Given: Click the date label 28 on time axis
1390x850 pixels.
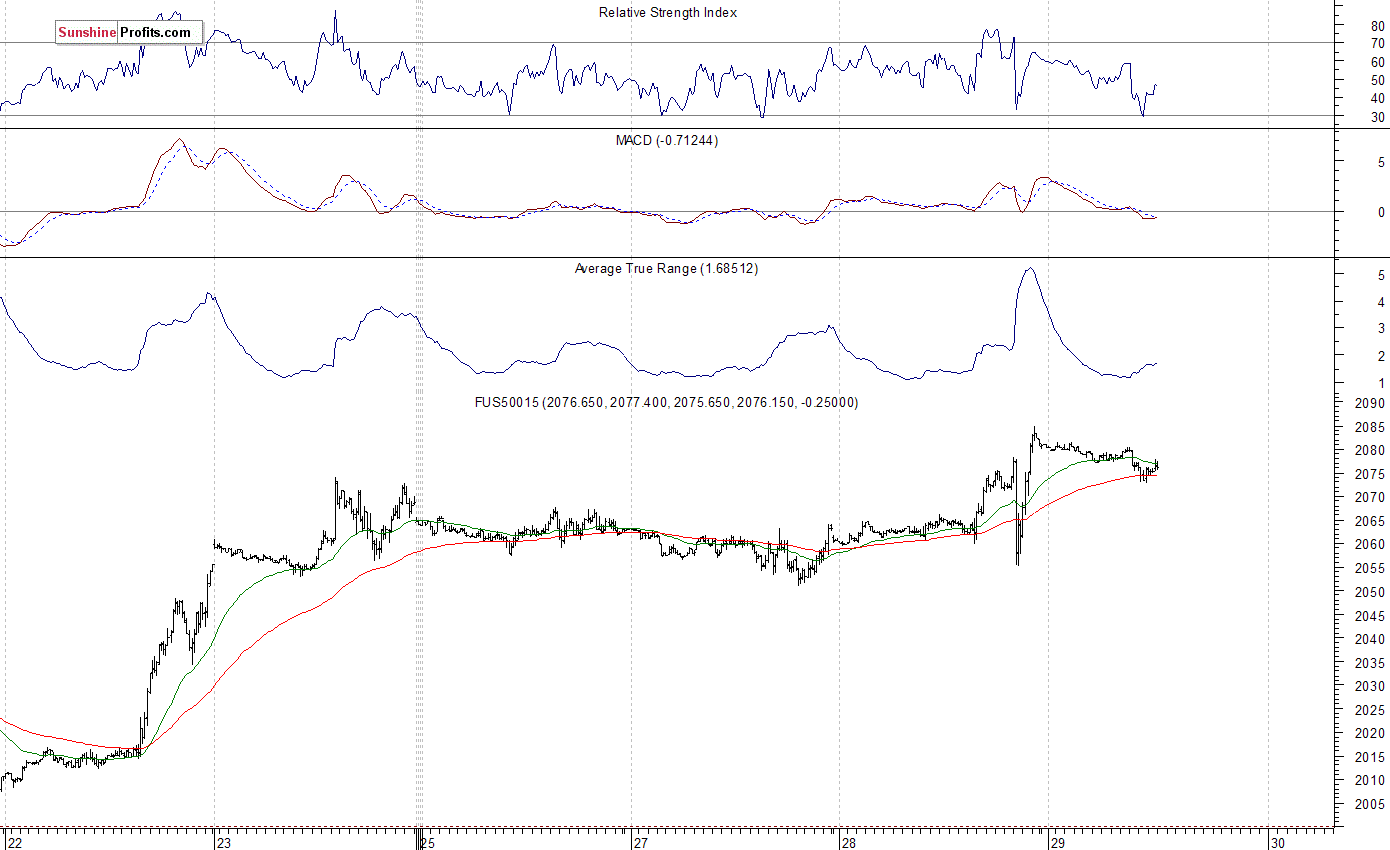Looking at the screenshot, I should [848, 842].
